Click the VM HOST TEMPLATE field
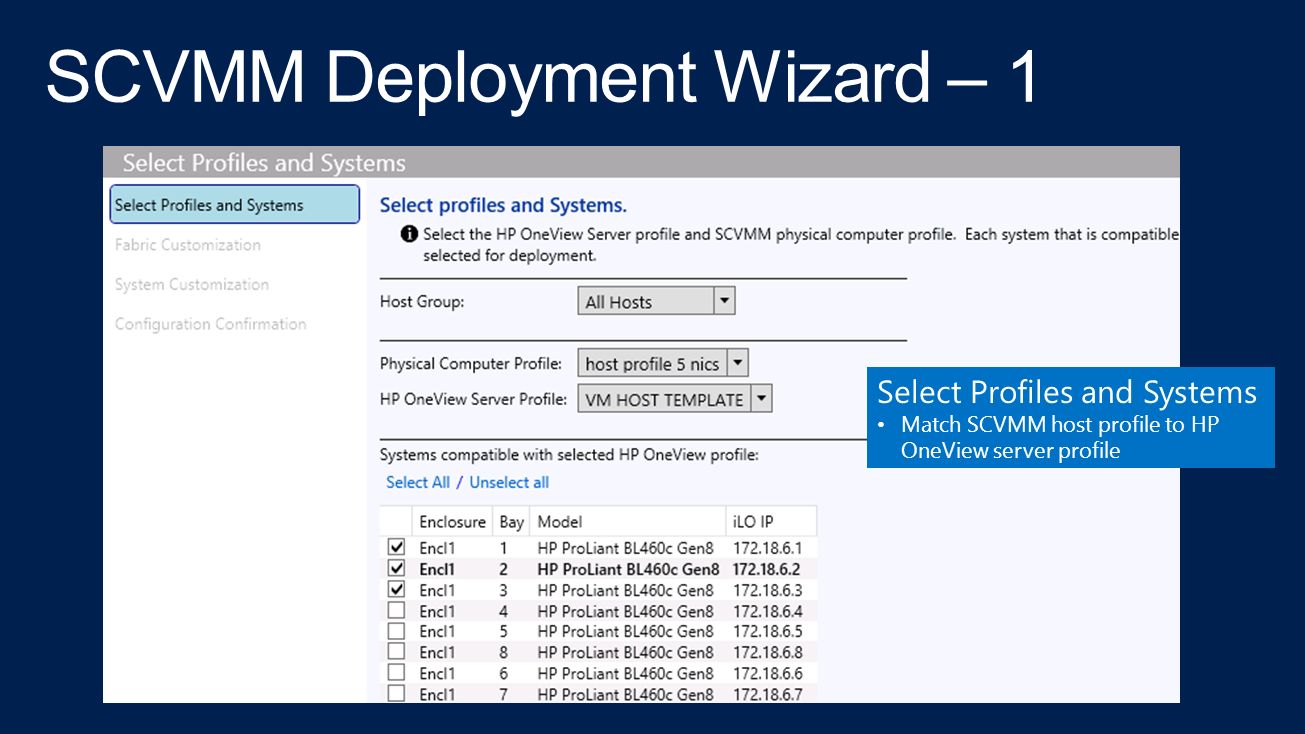 675,399
